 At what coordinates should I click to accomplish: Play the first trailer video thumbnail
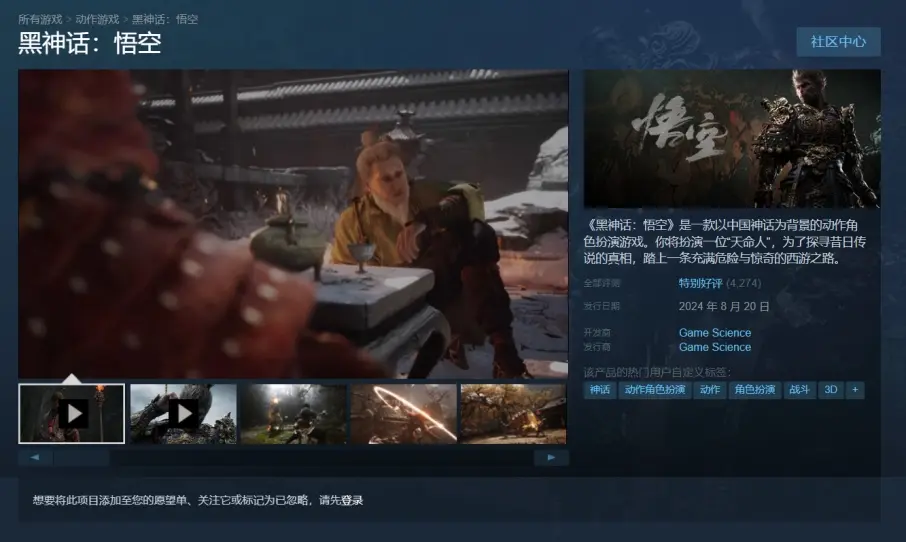pyautogui.click(x=72, y=414)
